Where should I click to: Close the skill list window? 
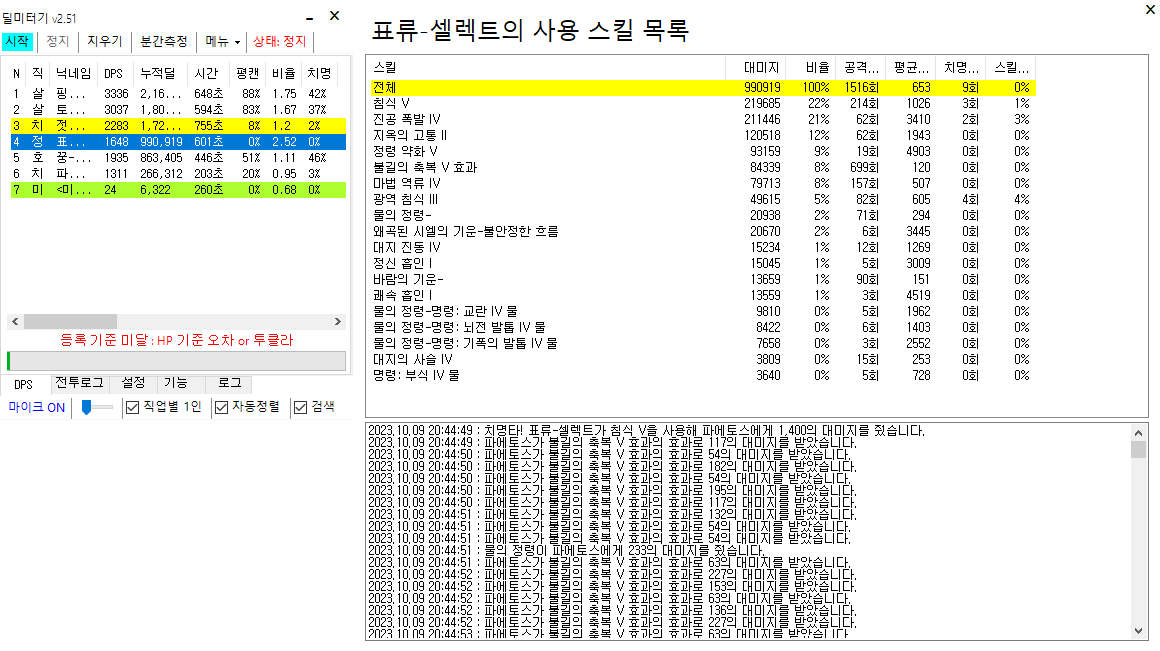coord(1150,10)
